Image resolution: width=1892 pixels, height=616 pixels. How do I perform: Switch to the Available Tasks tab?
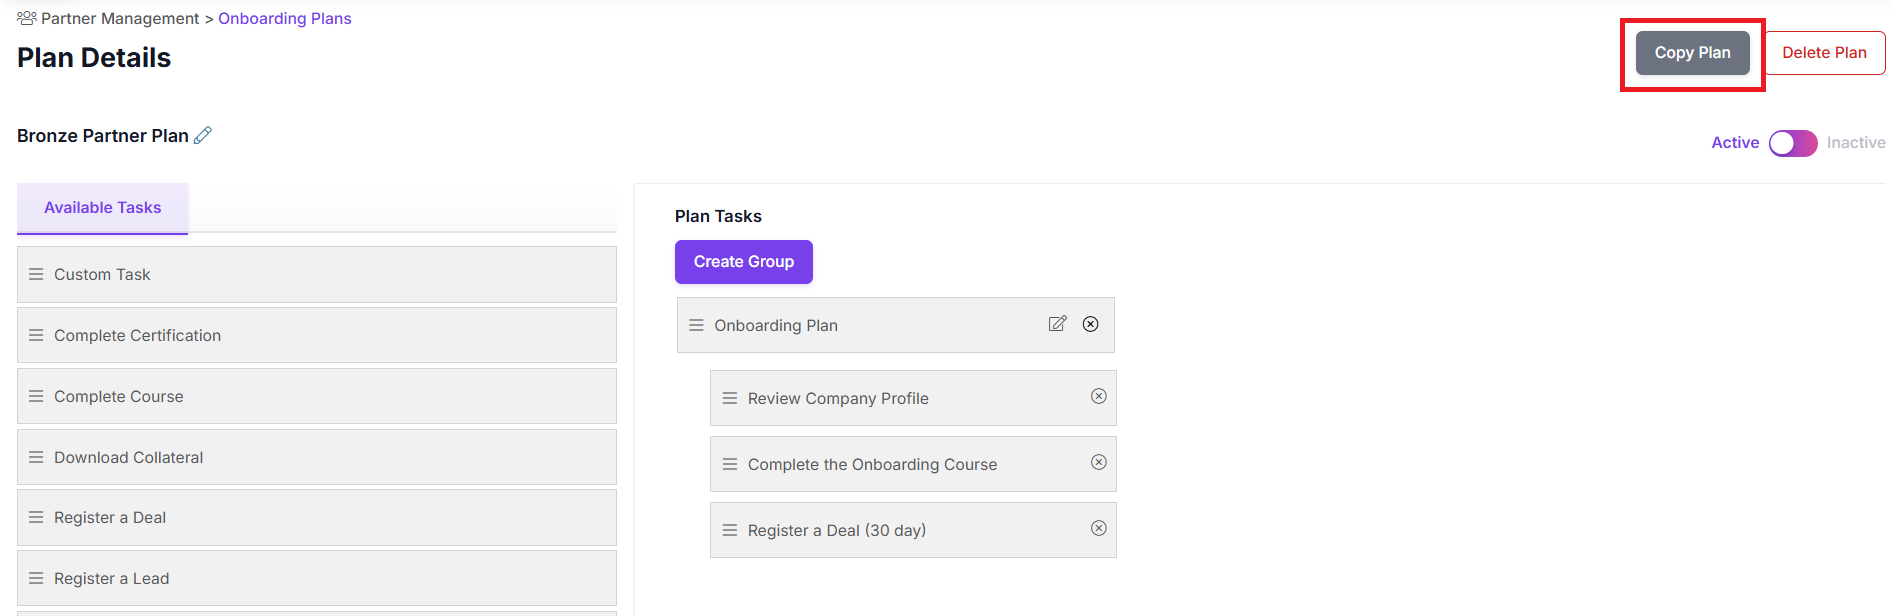tap(103, 208)
